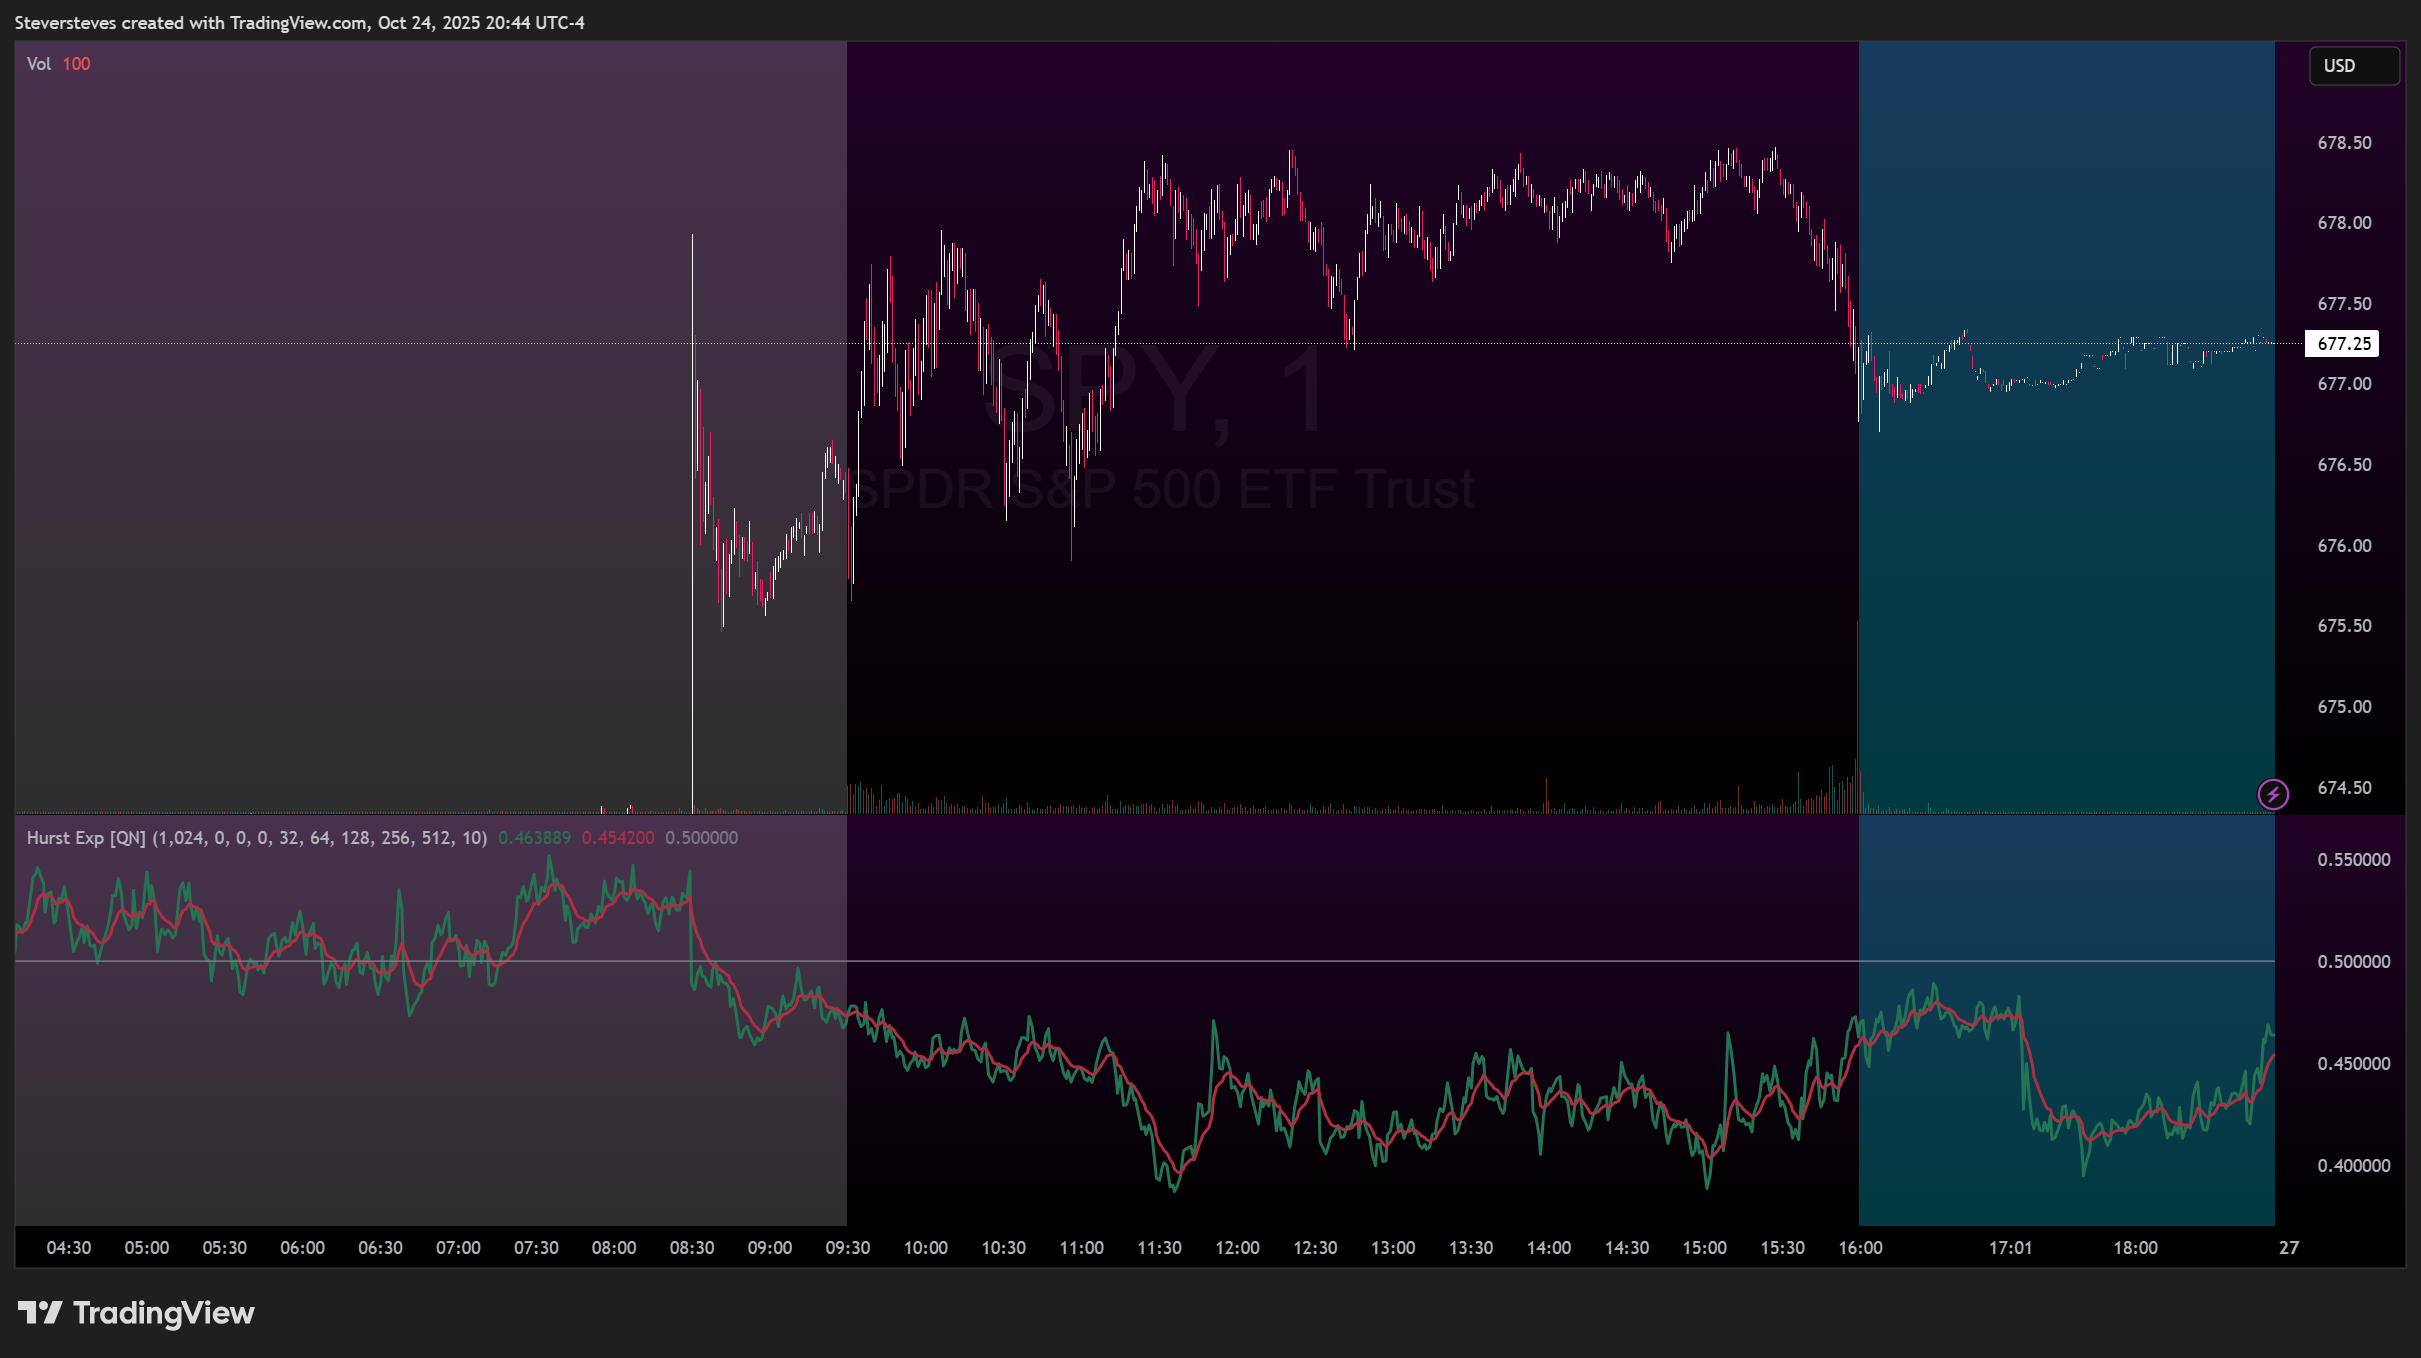
Task: Click the 08:30 time axis label
Action: 692,1248
